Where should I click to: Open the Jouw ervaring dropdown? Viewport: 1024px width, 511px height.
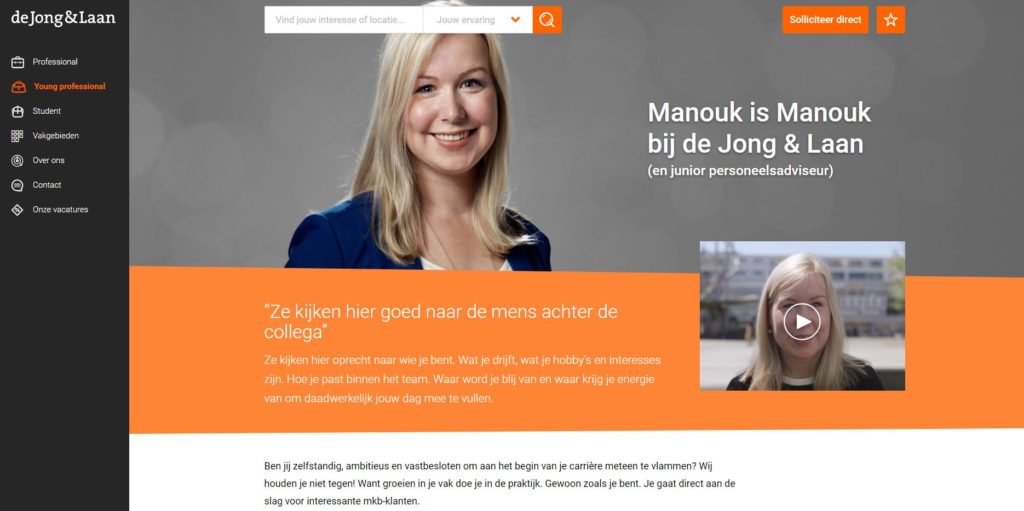[478, 20]
